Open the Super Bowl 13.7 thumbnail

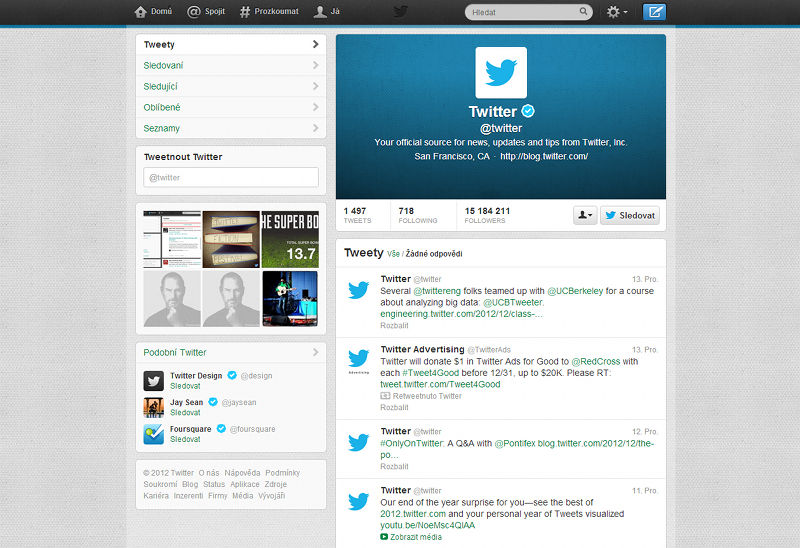click(290, 239)
